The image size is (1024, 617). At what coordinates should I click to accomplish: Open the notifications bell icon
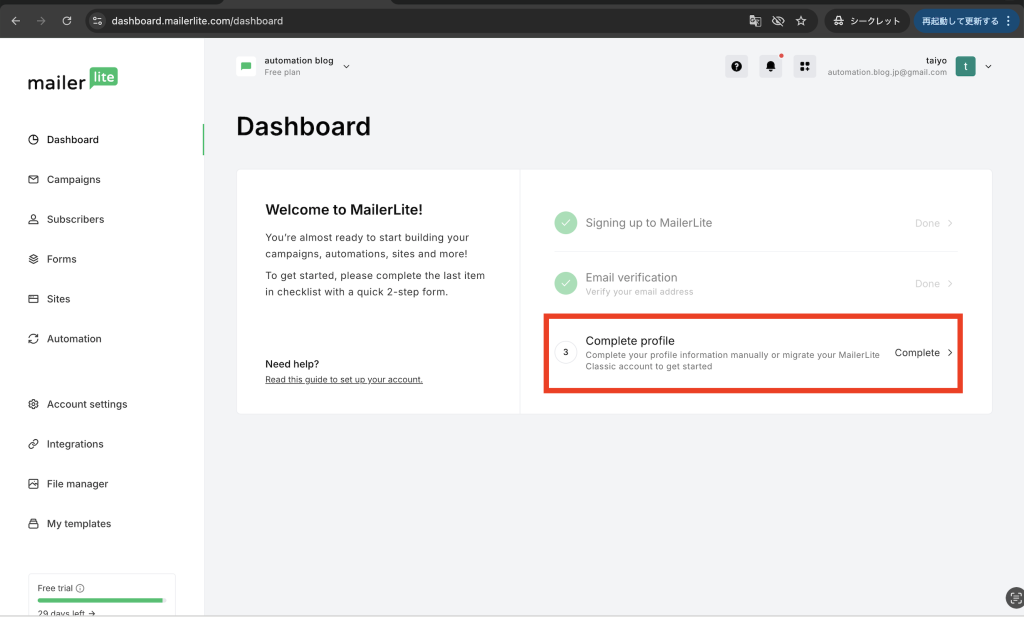click(770, 66)
